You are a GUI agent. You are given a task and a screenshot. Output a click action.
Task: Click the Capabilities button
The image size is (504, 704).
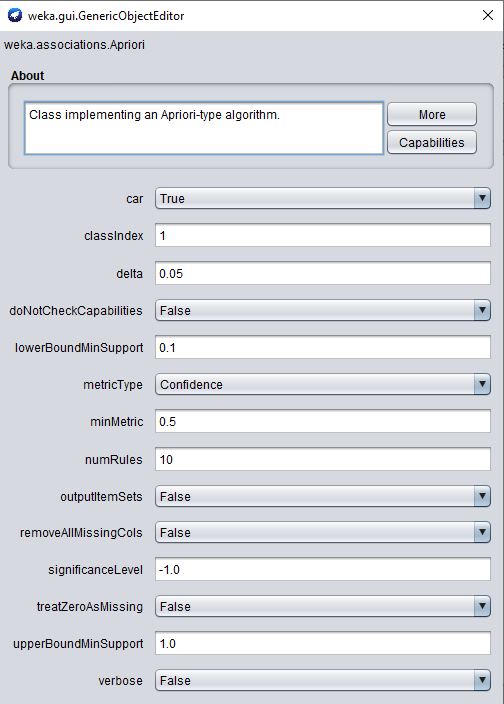pyautogui.click(x=432, y=142)
